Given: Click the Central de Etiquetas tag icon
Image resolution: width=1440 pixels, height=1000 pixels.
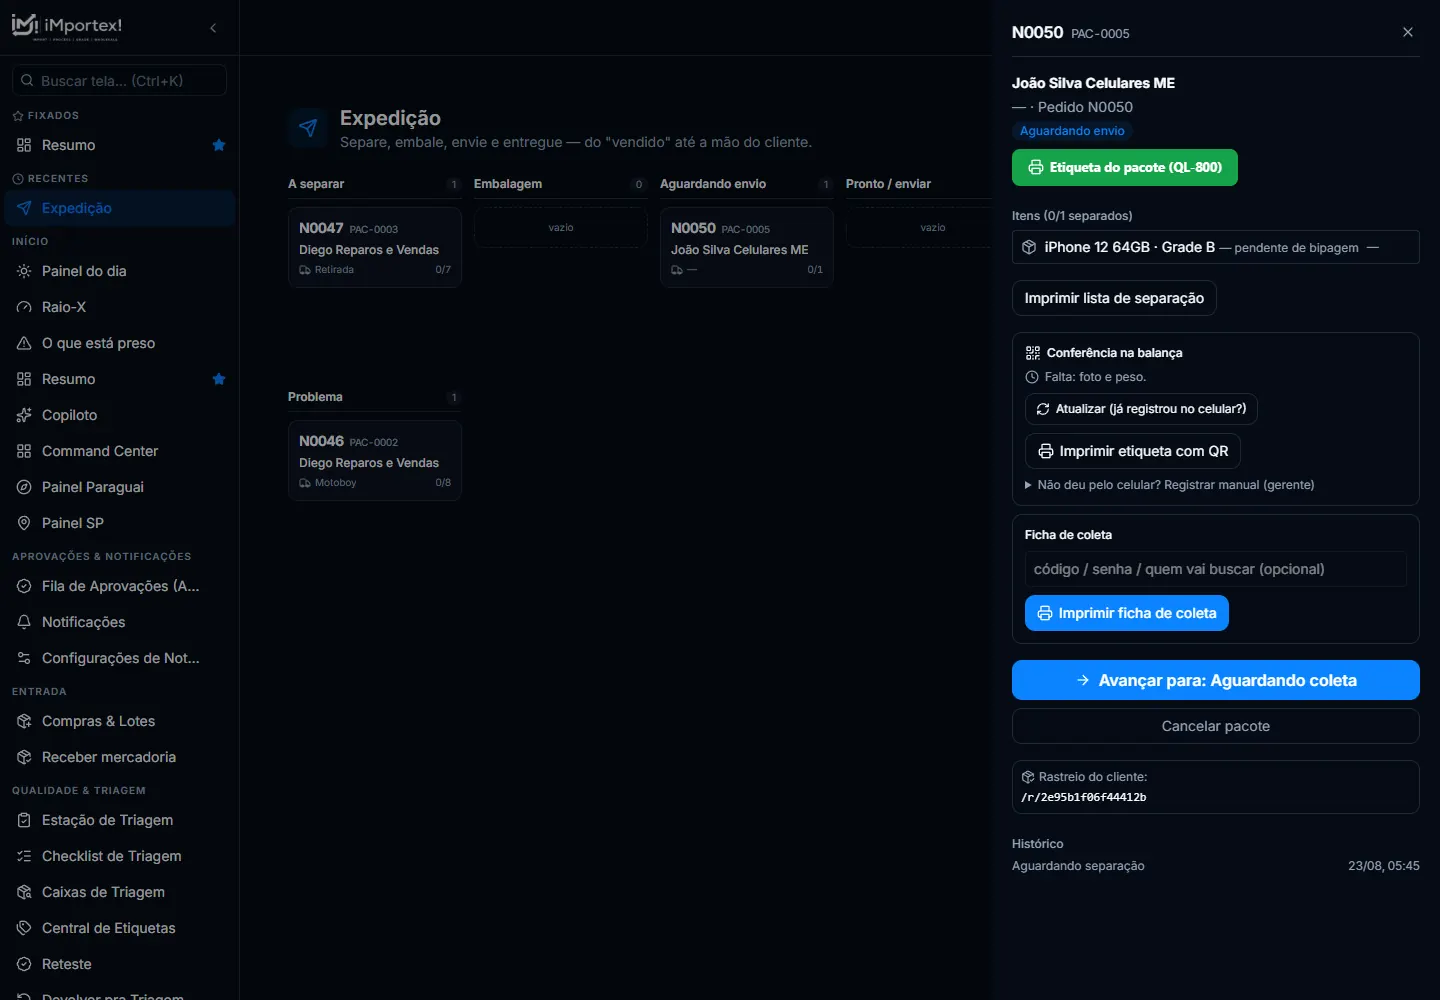Looking at the screenshot, I should tap(24, 928).
